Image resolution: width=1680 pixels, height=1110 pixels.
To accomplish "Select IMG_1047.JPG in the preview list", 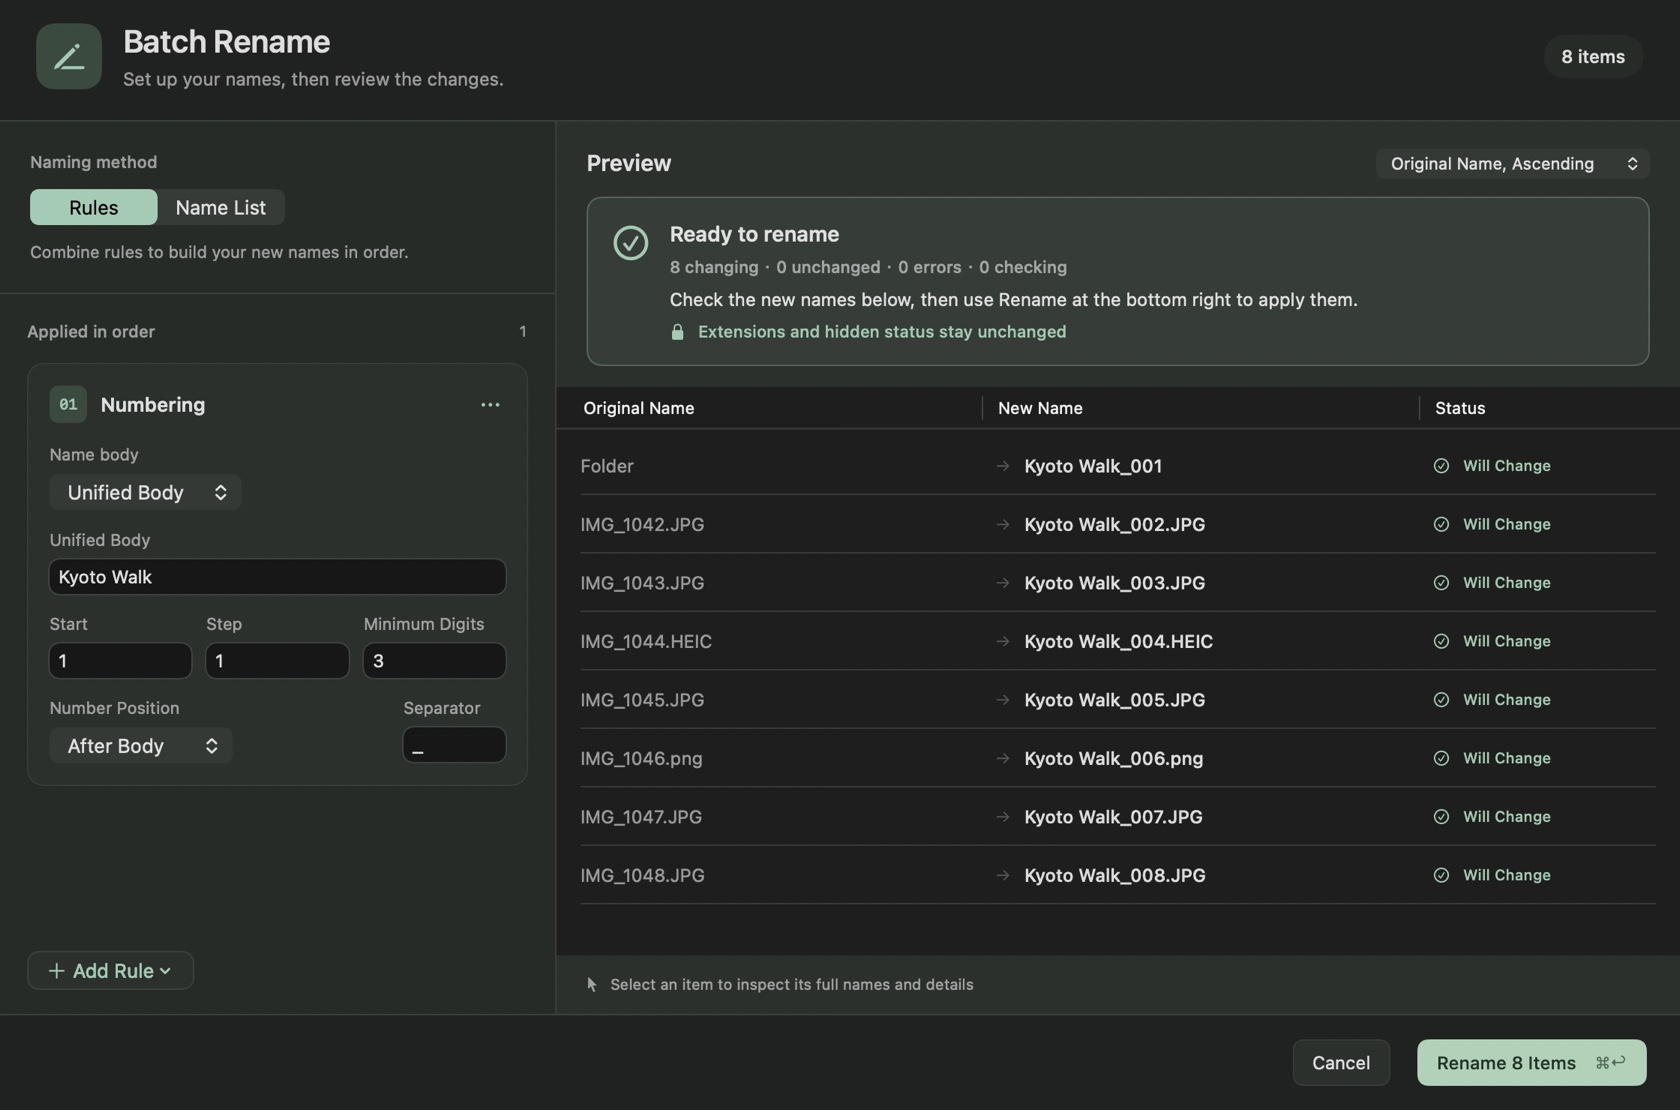I will point(641,817).
